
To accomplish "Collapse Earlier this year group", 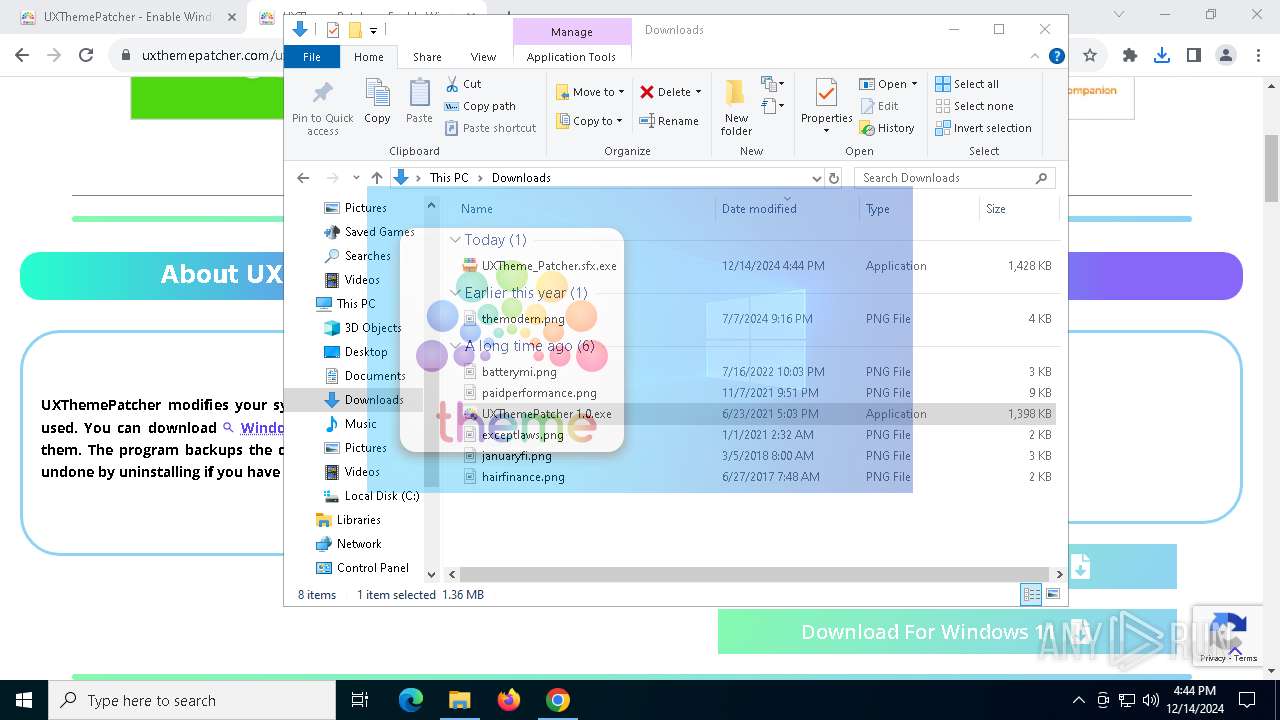I will coord(455,293).
